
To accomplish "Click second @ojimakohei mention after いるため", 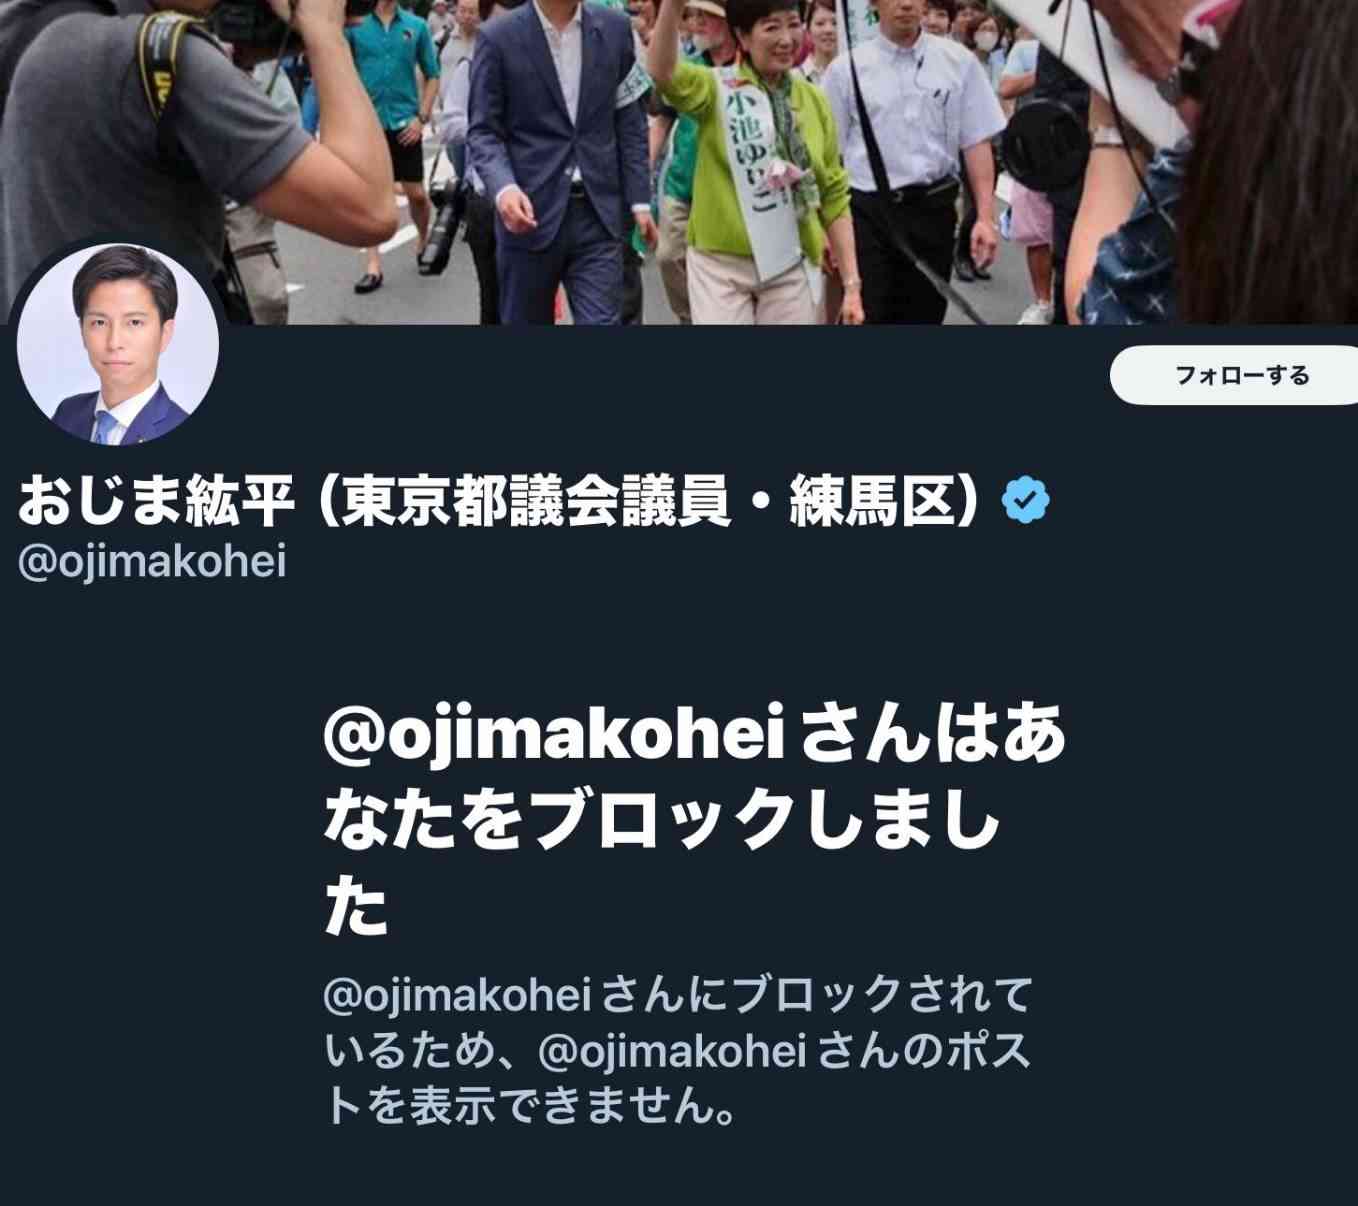I will [x=672, y=1050].
